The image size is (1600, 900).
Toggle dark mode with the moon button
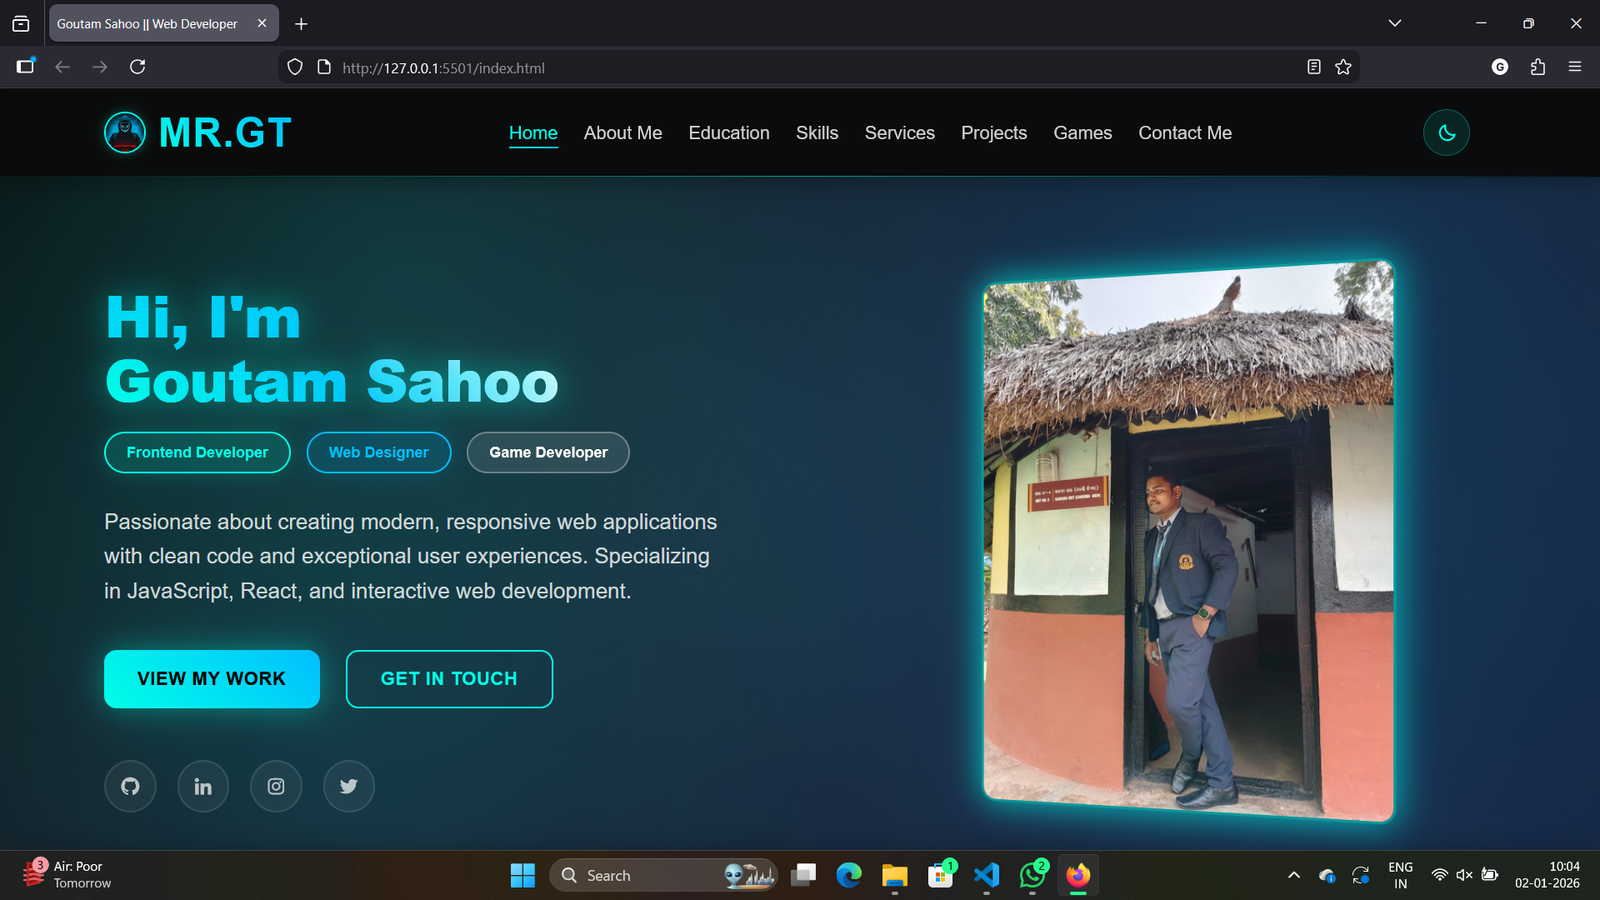tap(1446, 132)
